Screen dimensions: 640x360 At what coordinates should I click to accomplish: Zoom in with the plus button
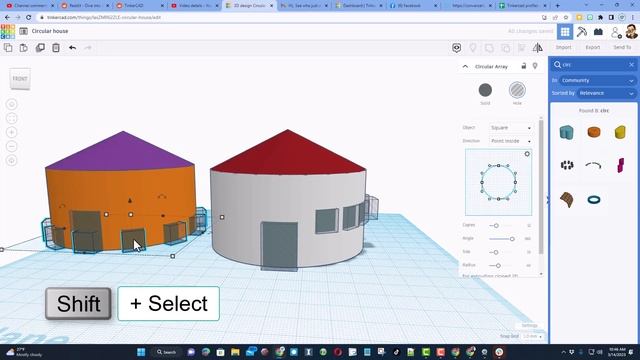point(12,132)
